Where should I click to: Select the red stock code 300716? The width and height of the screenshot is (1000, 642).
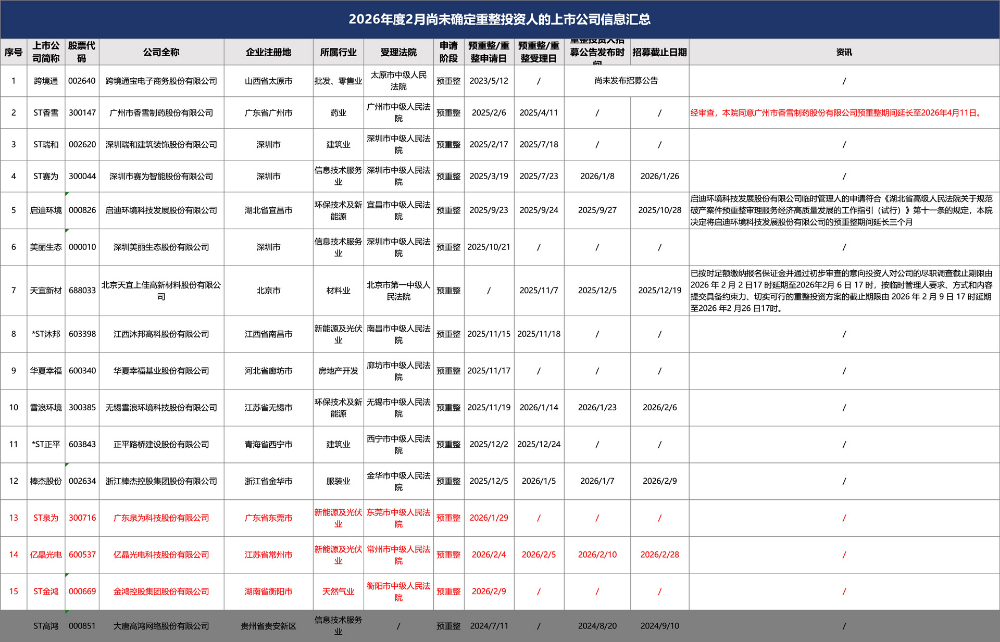[81, 518]
